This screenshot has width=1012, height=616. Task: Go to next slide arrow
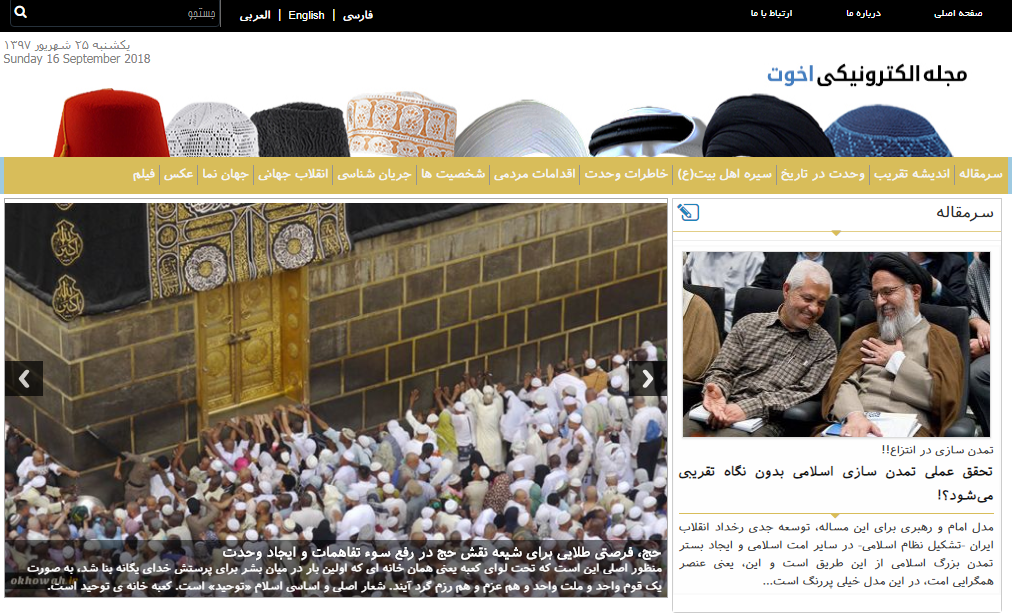(648, 378)
